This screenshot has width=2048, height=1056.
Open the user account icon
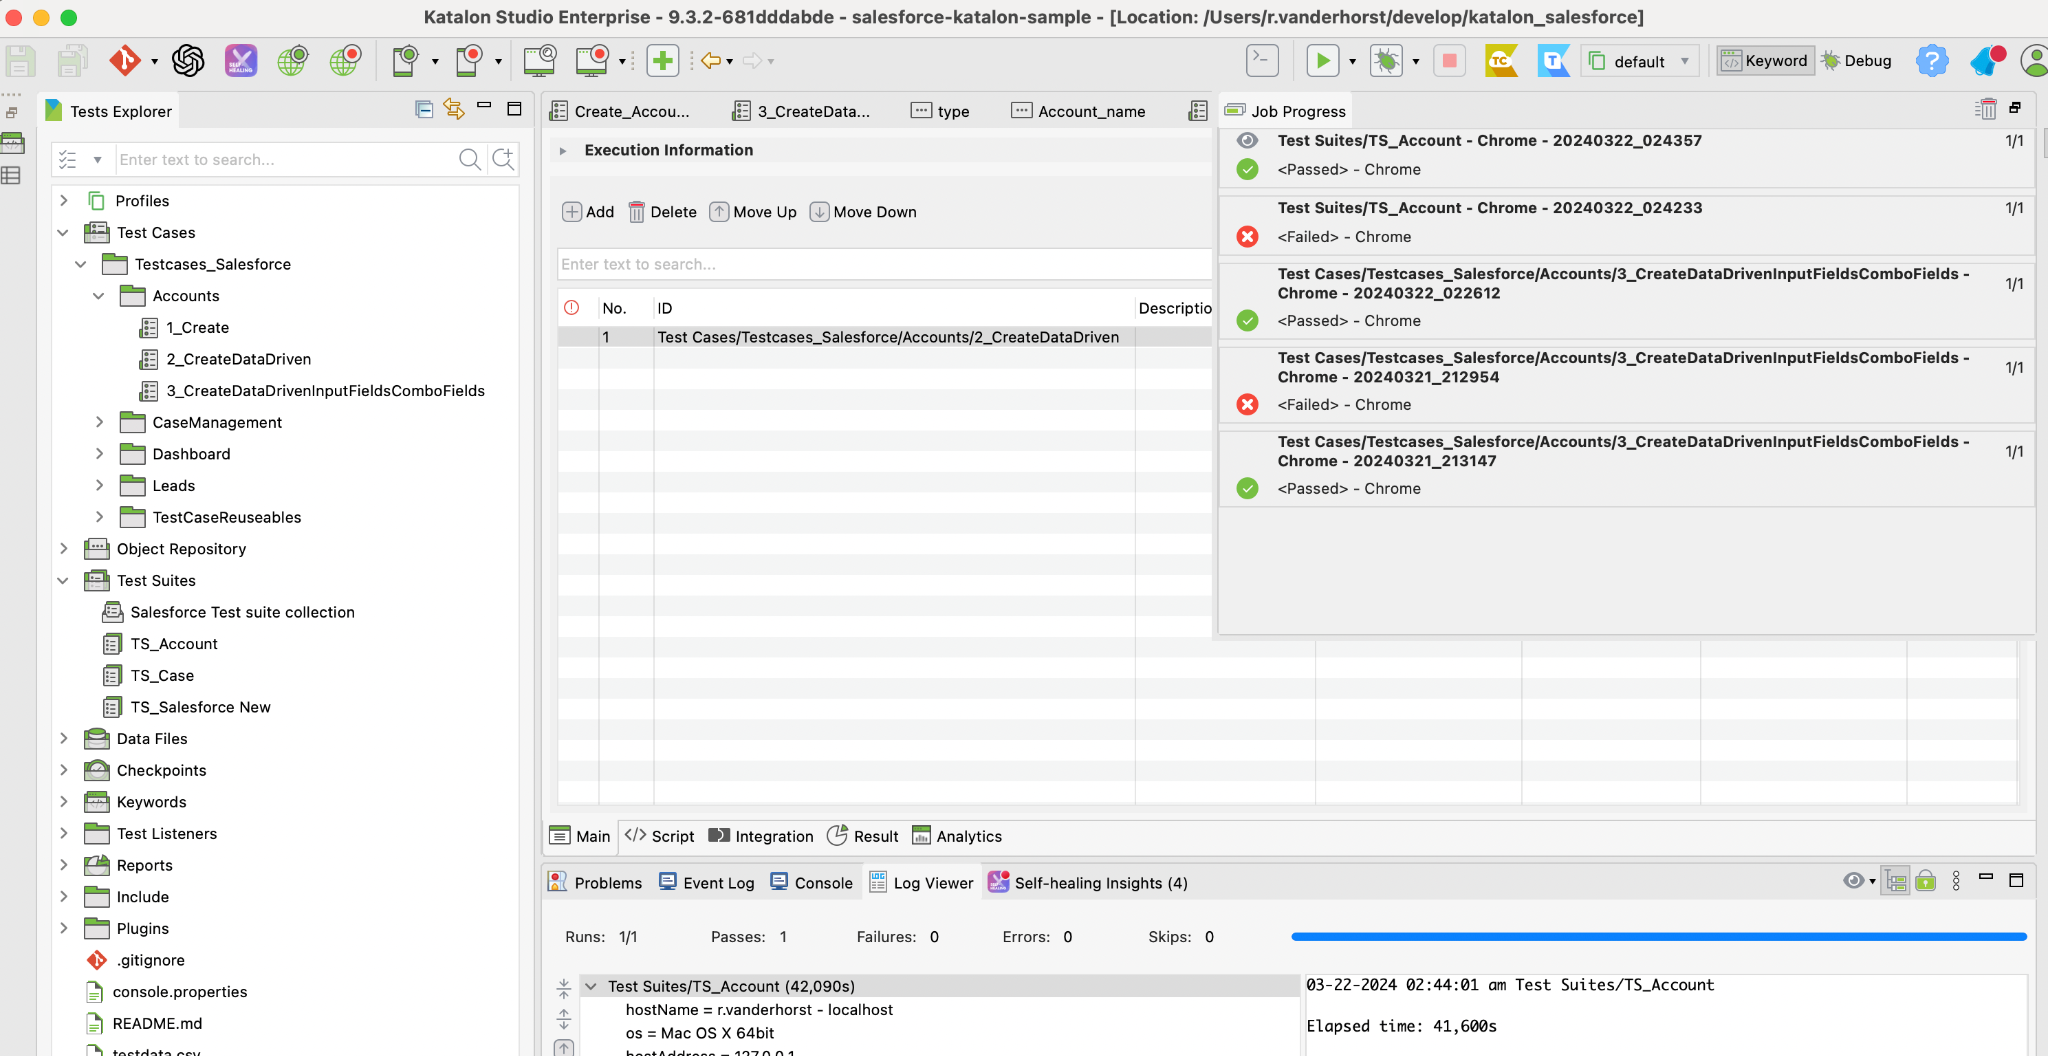pyautogui.click(x=2034, y=61)
